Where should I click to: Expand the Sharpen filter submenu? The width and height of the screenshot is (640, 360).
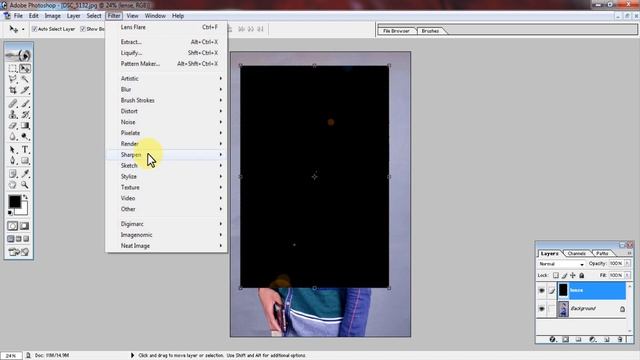pos(167,155)
